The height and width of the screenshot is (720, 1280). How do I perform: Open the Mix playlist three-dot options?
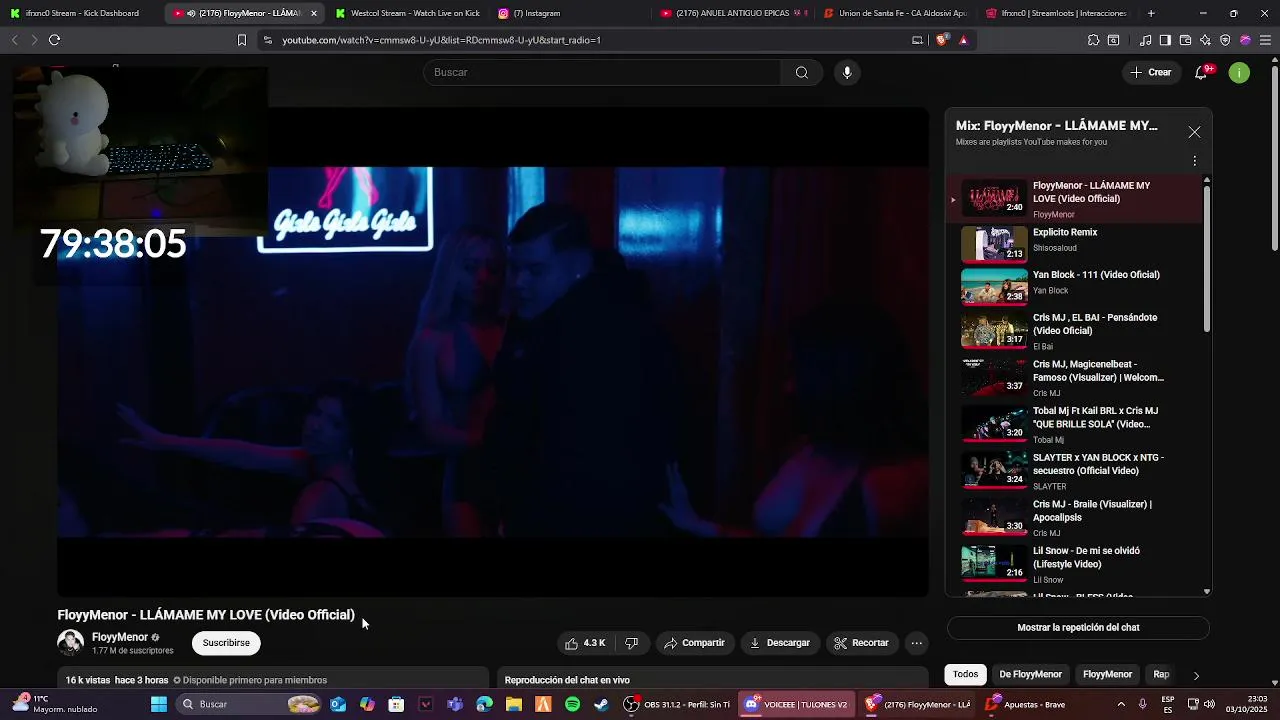click(x=1194, y=161)
